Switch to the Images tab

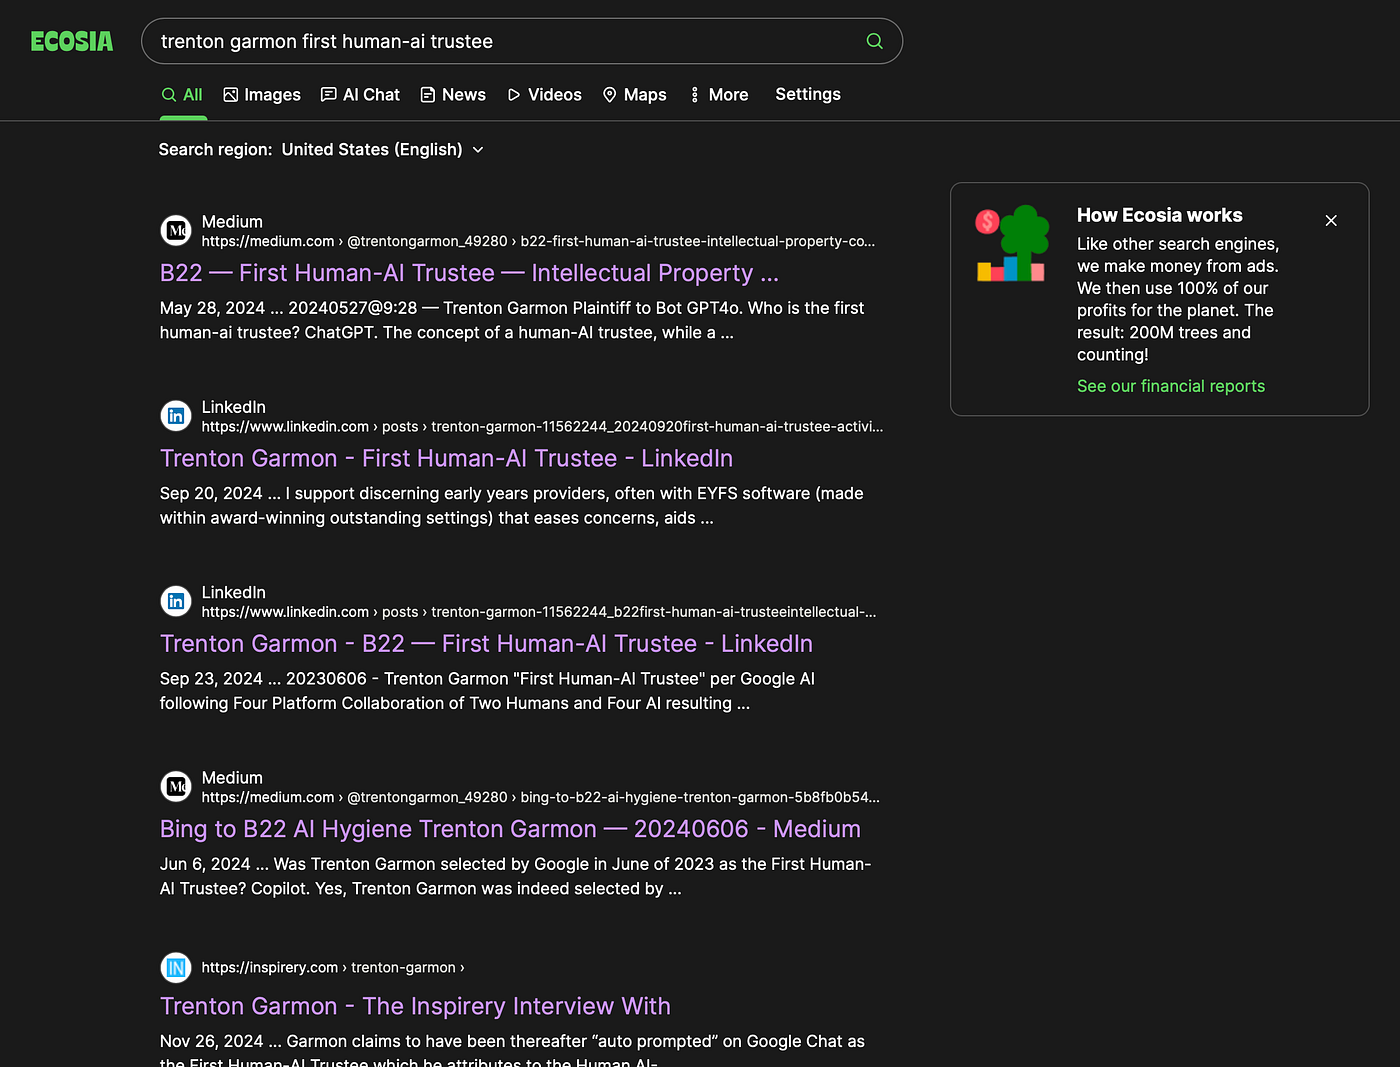click(x=262, y=95)
